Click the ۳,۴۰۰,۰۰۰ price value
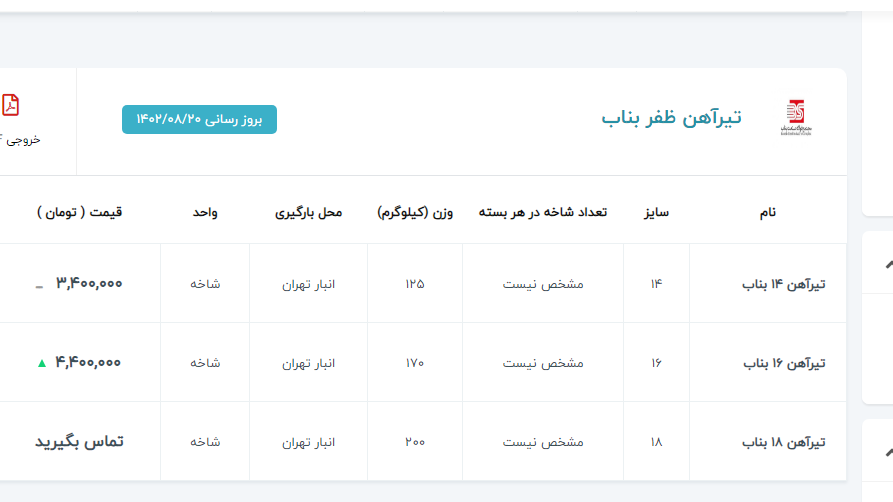 [x=89, y=284]
